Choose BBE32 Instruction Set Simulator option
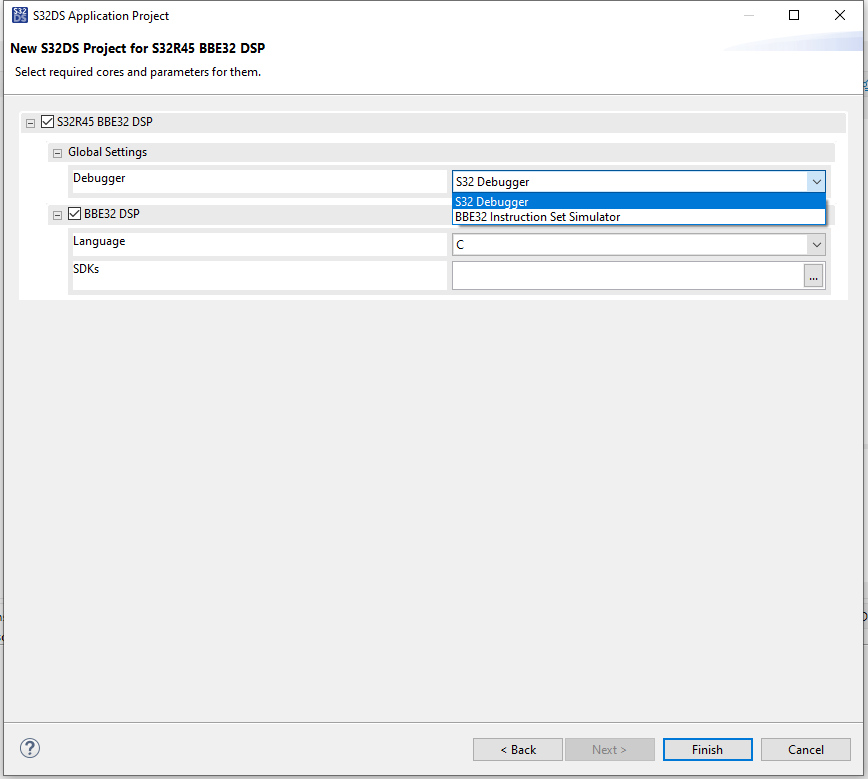Image resolution: width=868 pixels, height=779 pixels. point(639,216)
